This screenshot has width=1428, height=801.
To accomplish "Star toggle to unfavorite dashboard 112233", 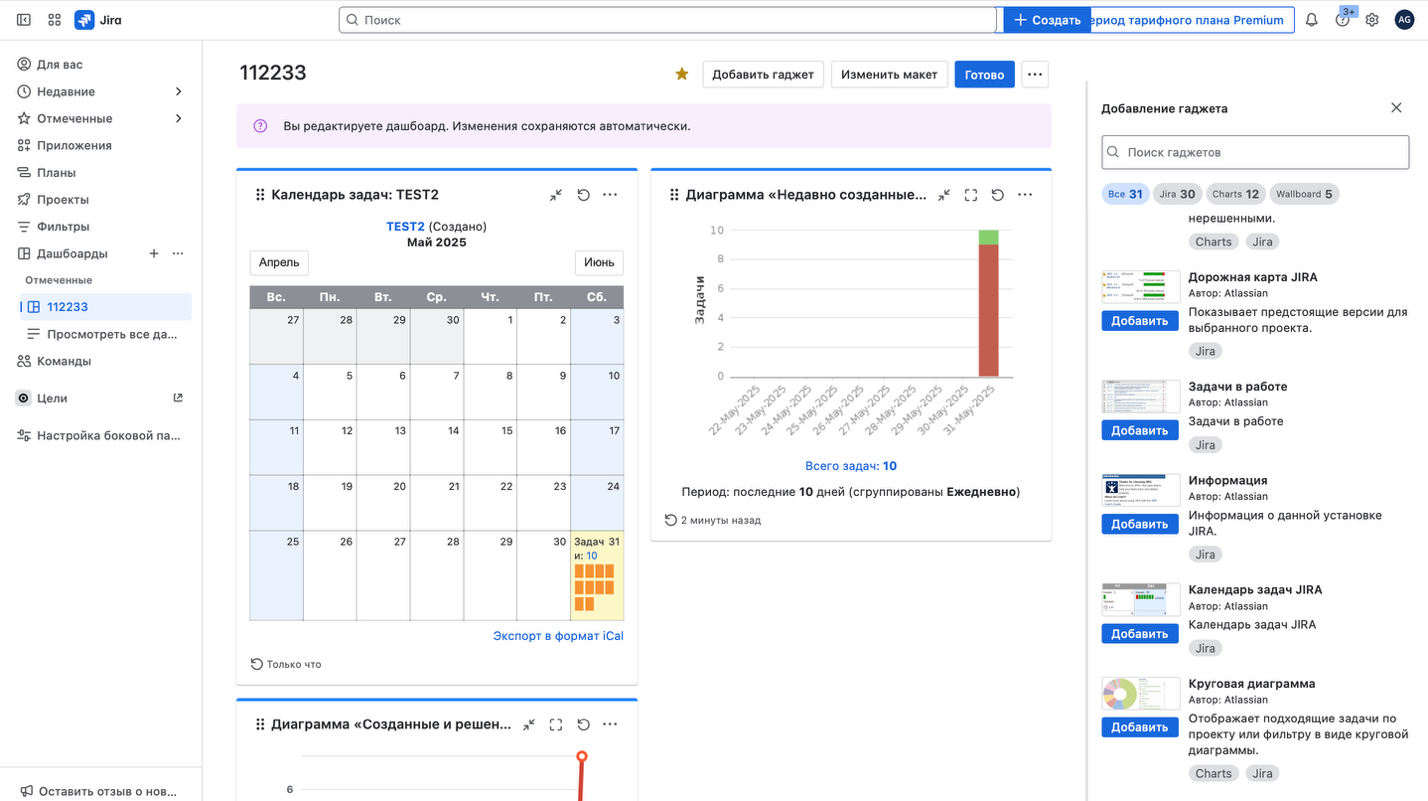I will [682, 74].
